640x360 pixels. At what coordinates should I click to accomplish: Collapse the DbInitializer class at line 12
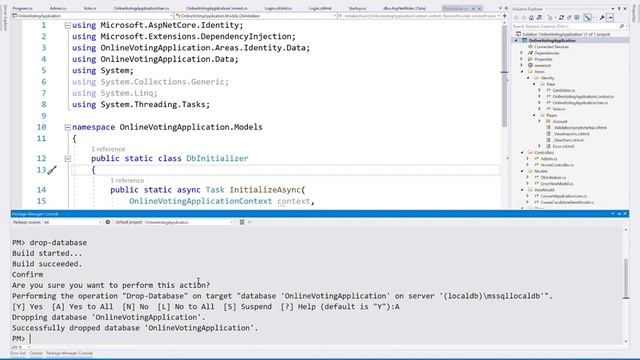tap(68, 159)
